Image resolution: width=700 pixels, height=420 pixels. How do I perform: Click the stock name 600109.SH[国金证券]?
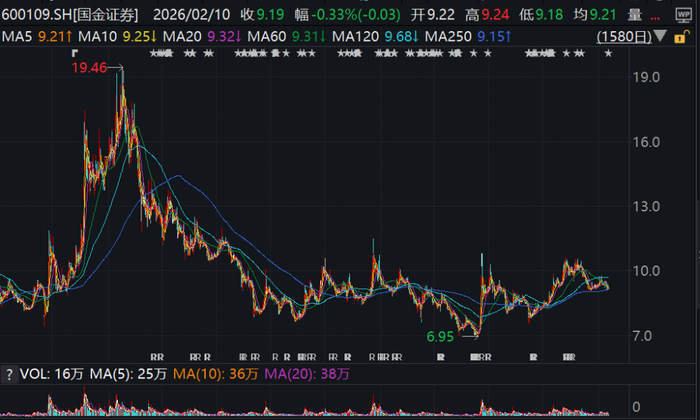click(70, 15)
